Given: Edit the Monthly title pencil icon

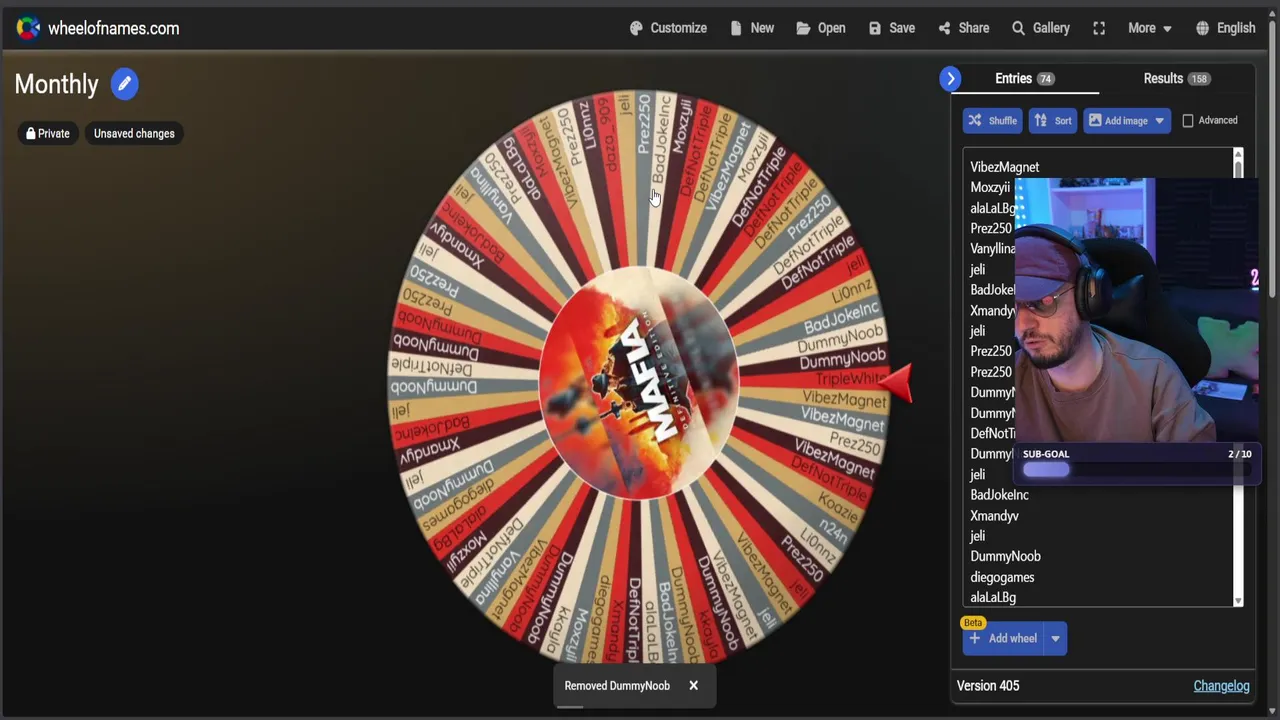Looking at the screenshot, I should 124,84.
